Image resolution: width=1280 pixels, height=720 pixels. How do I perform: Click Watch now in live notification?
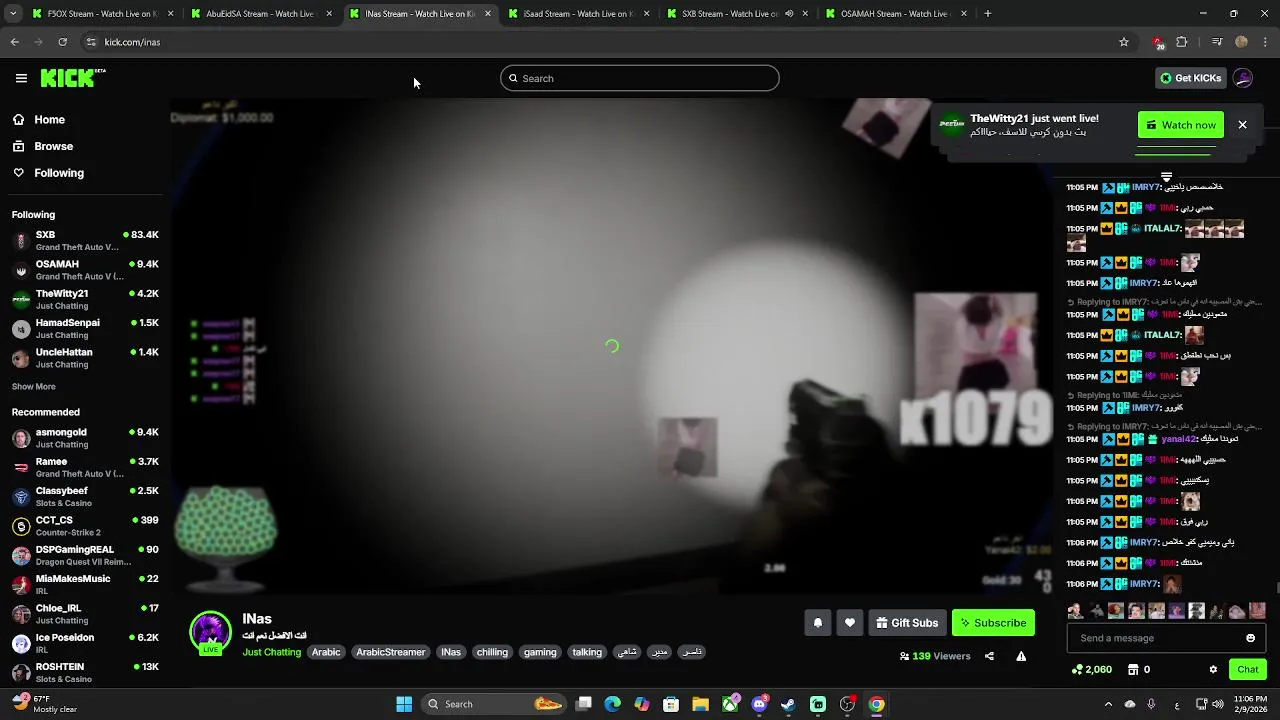tap(1181, 125)
